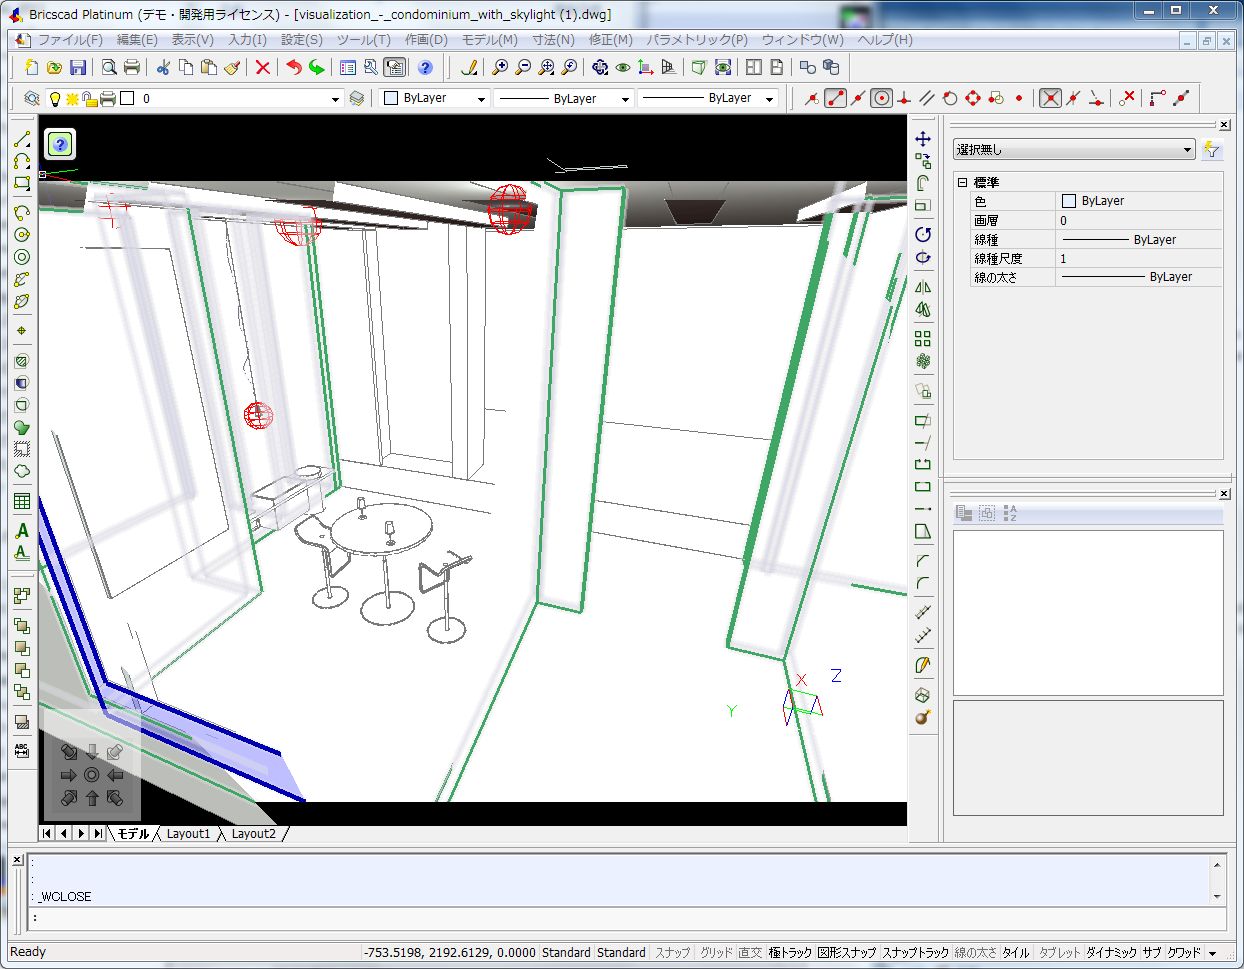The height and width of the screenshot is (969, 1244).
Task: Toggle 極トラック in status bar
Action: coord(790,953)
